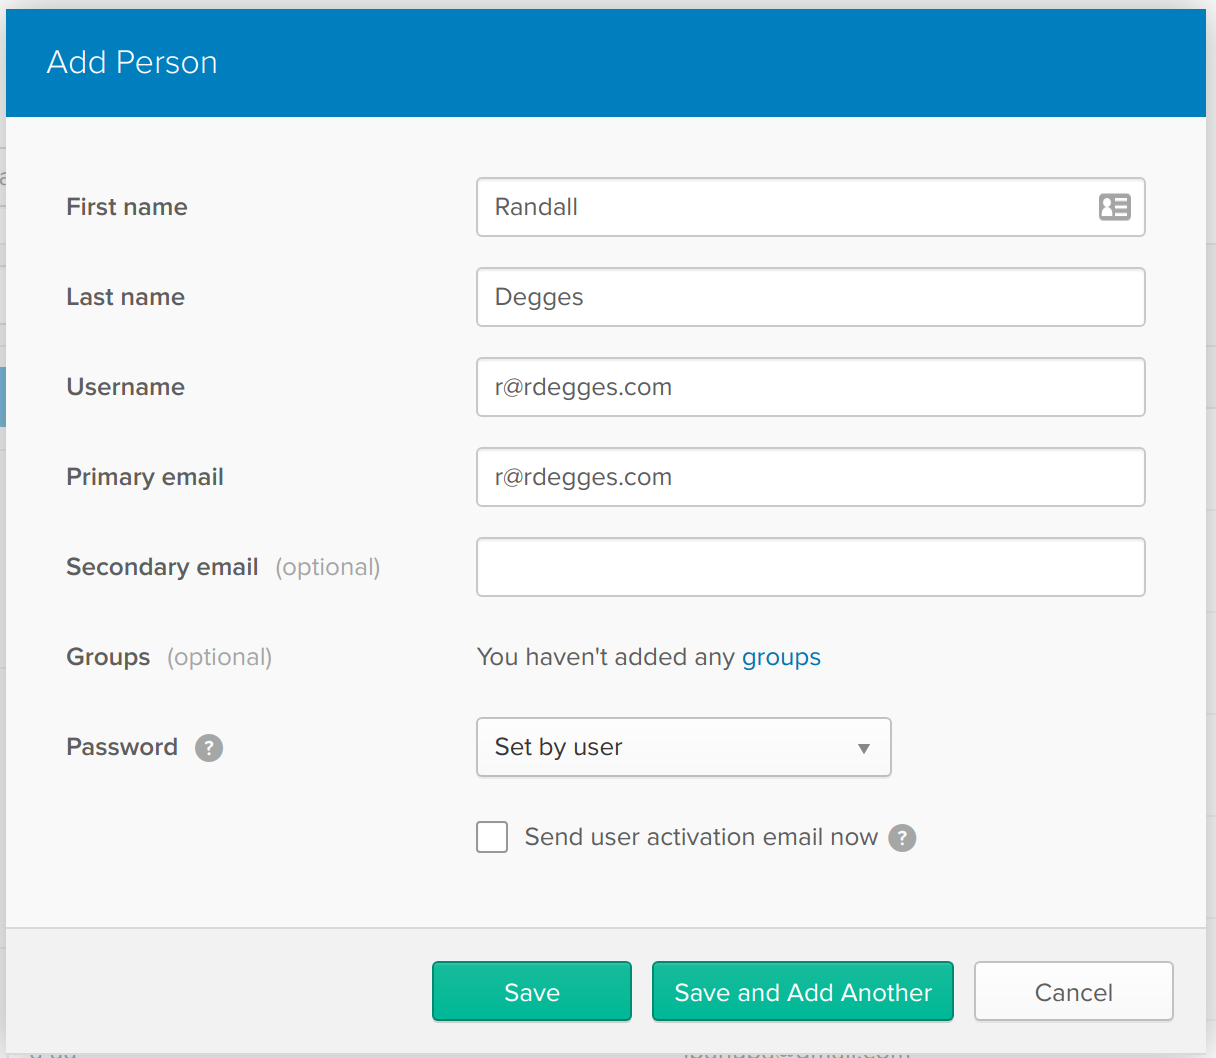
Task: Click the 'Primary email' label text
Action: pyautogui.click(x=145, y=477)
